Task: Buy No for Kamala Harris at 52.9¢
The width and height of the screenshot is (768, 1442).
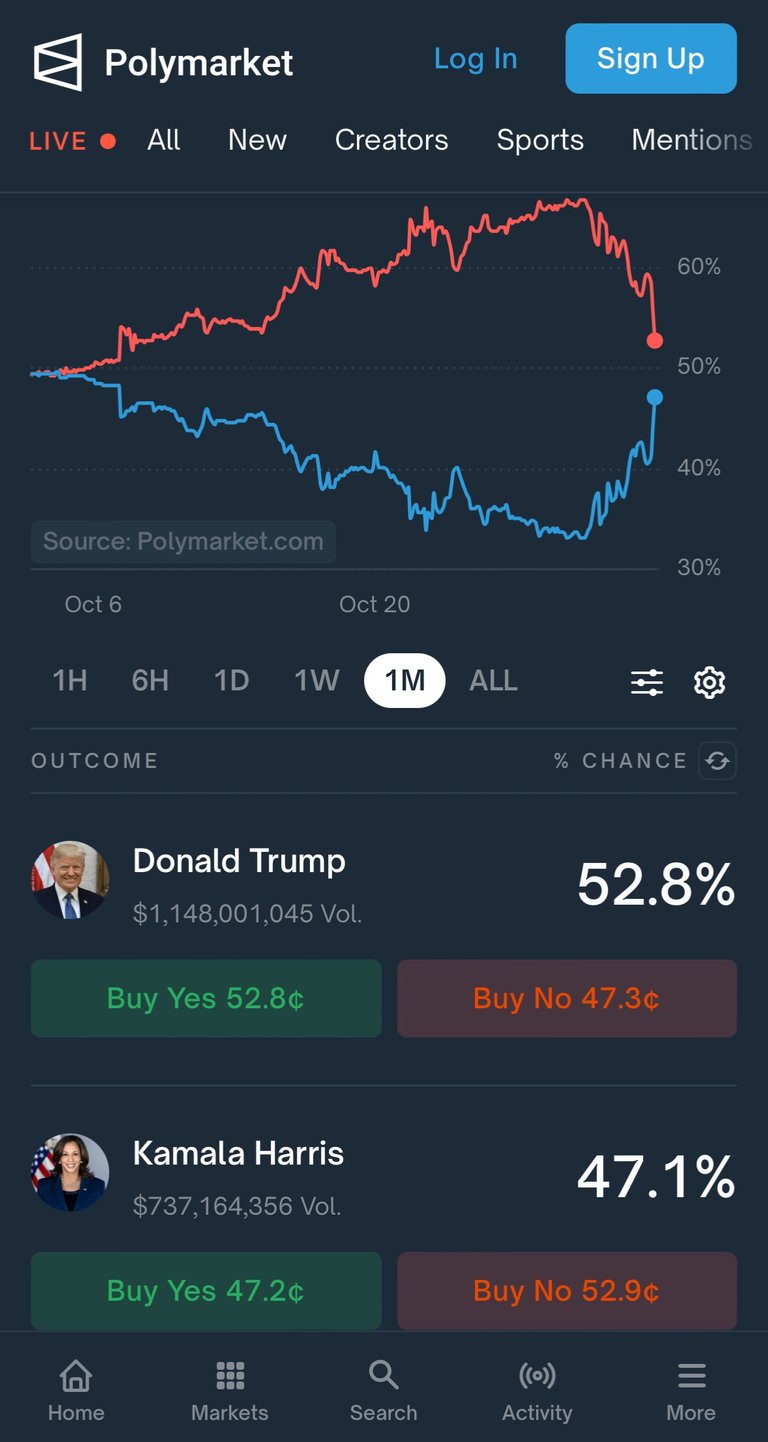Action: point(567,1291)
